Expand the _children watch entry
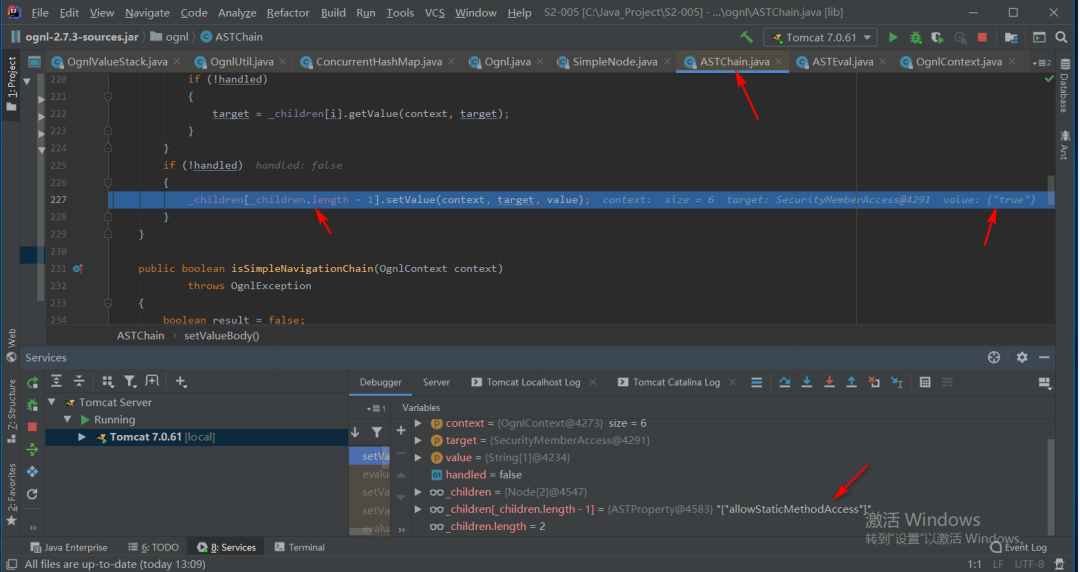 [418, 492]
